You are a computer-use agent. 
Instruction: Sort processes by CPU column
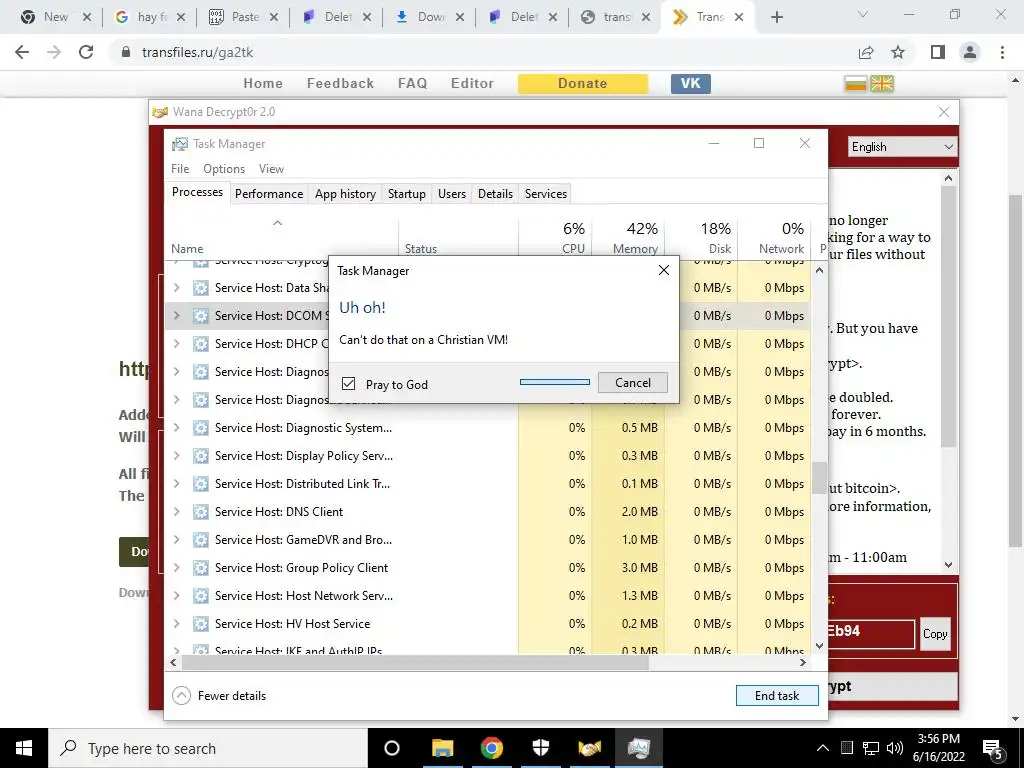(x=555, y=238)
